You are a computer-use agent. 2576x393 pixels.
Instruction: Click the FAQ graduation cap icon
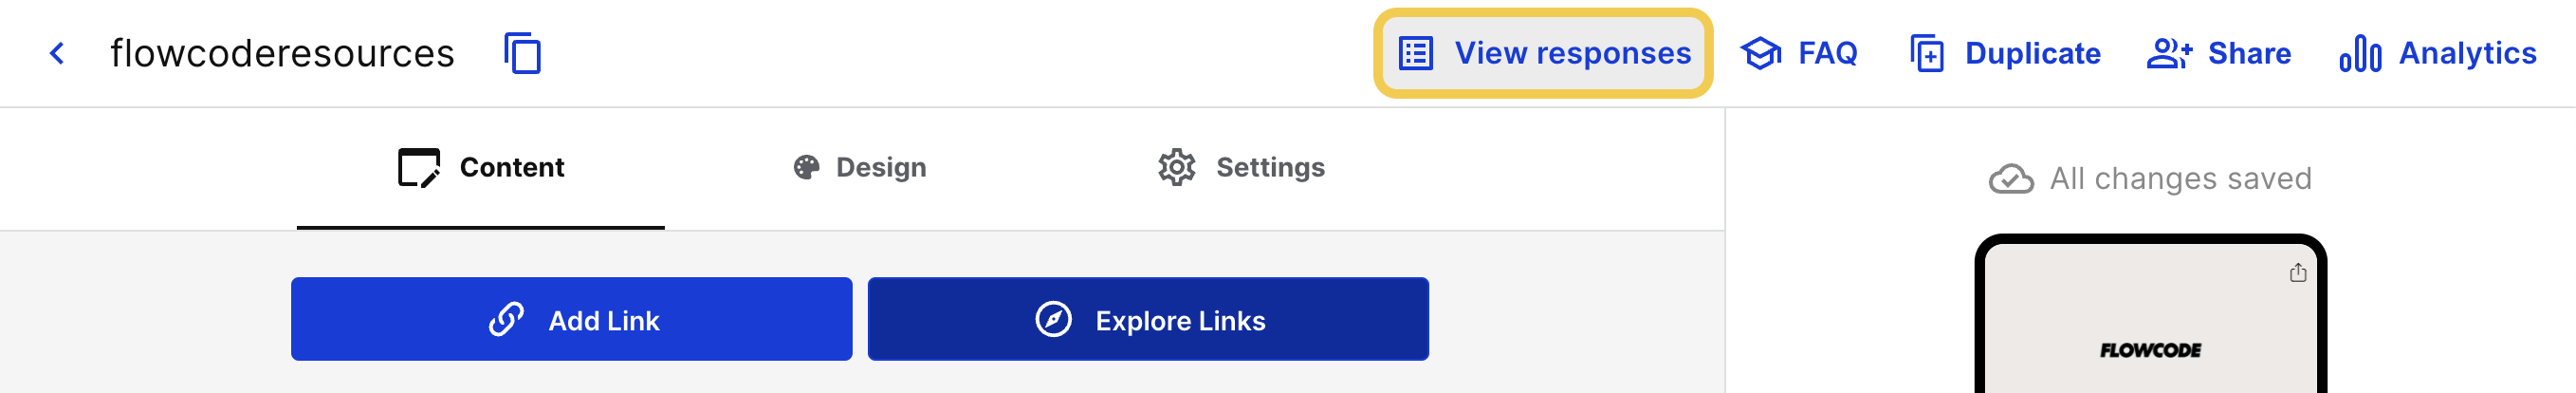click(x=1760, y=53)
